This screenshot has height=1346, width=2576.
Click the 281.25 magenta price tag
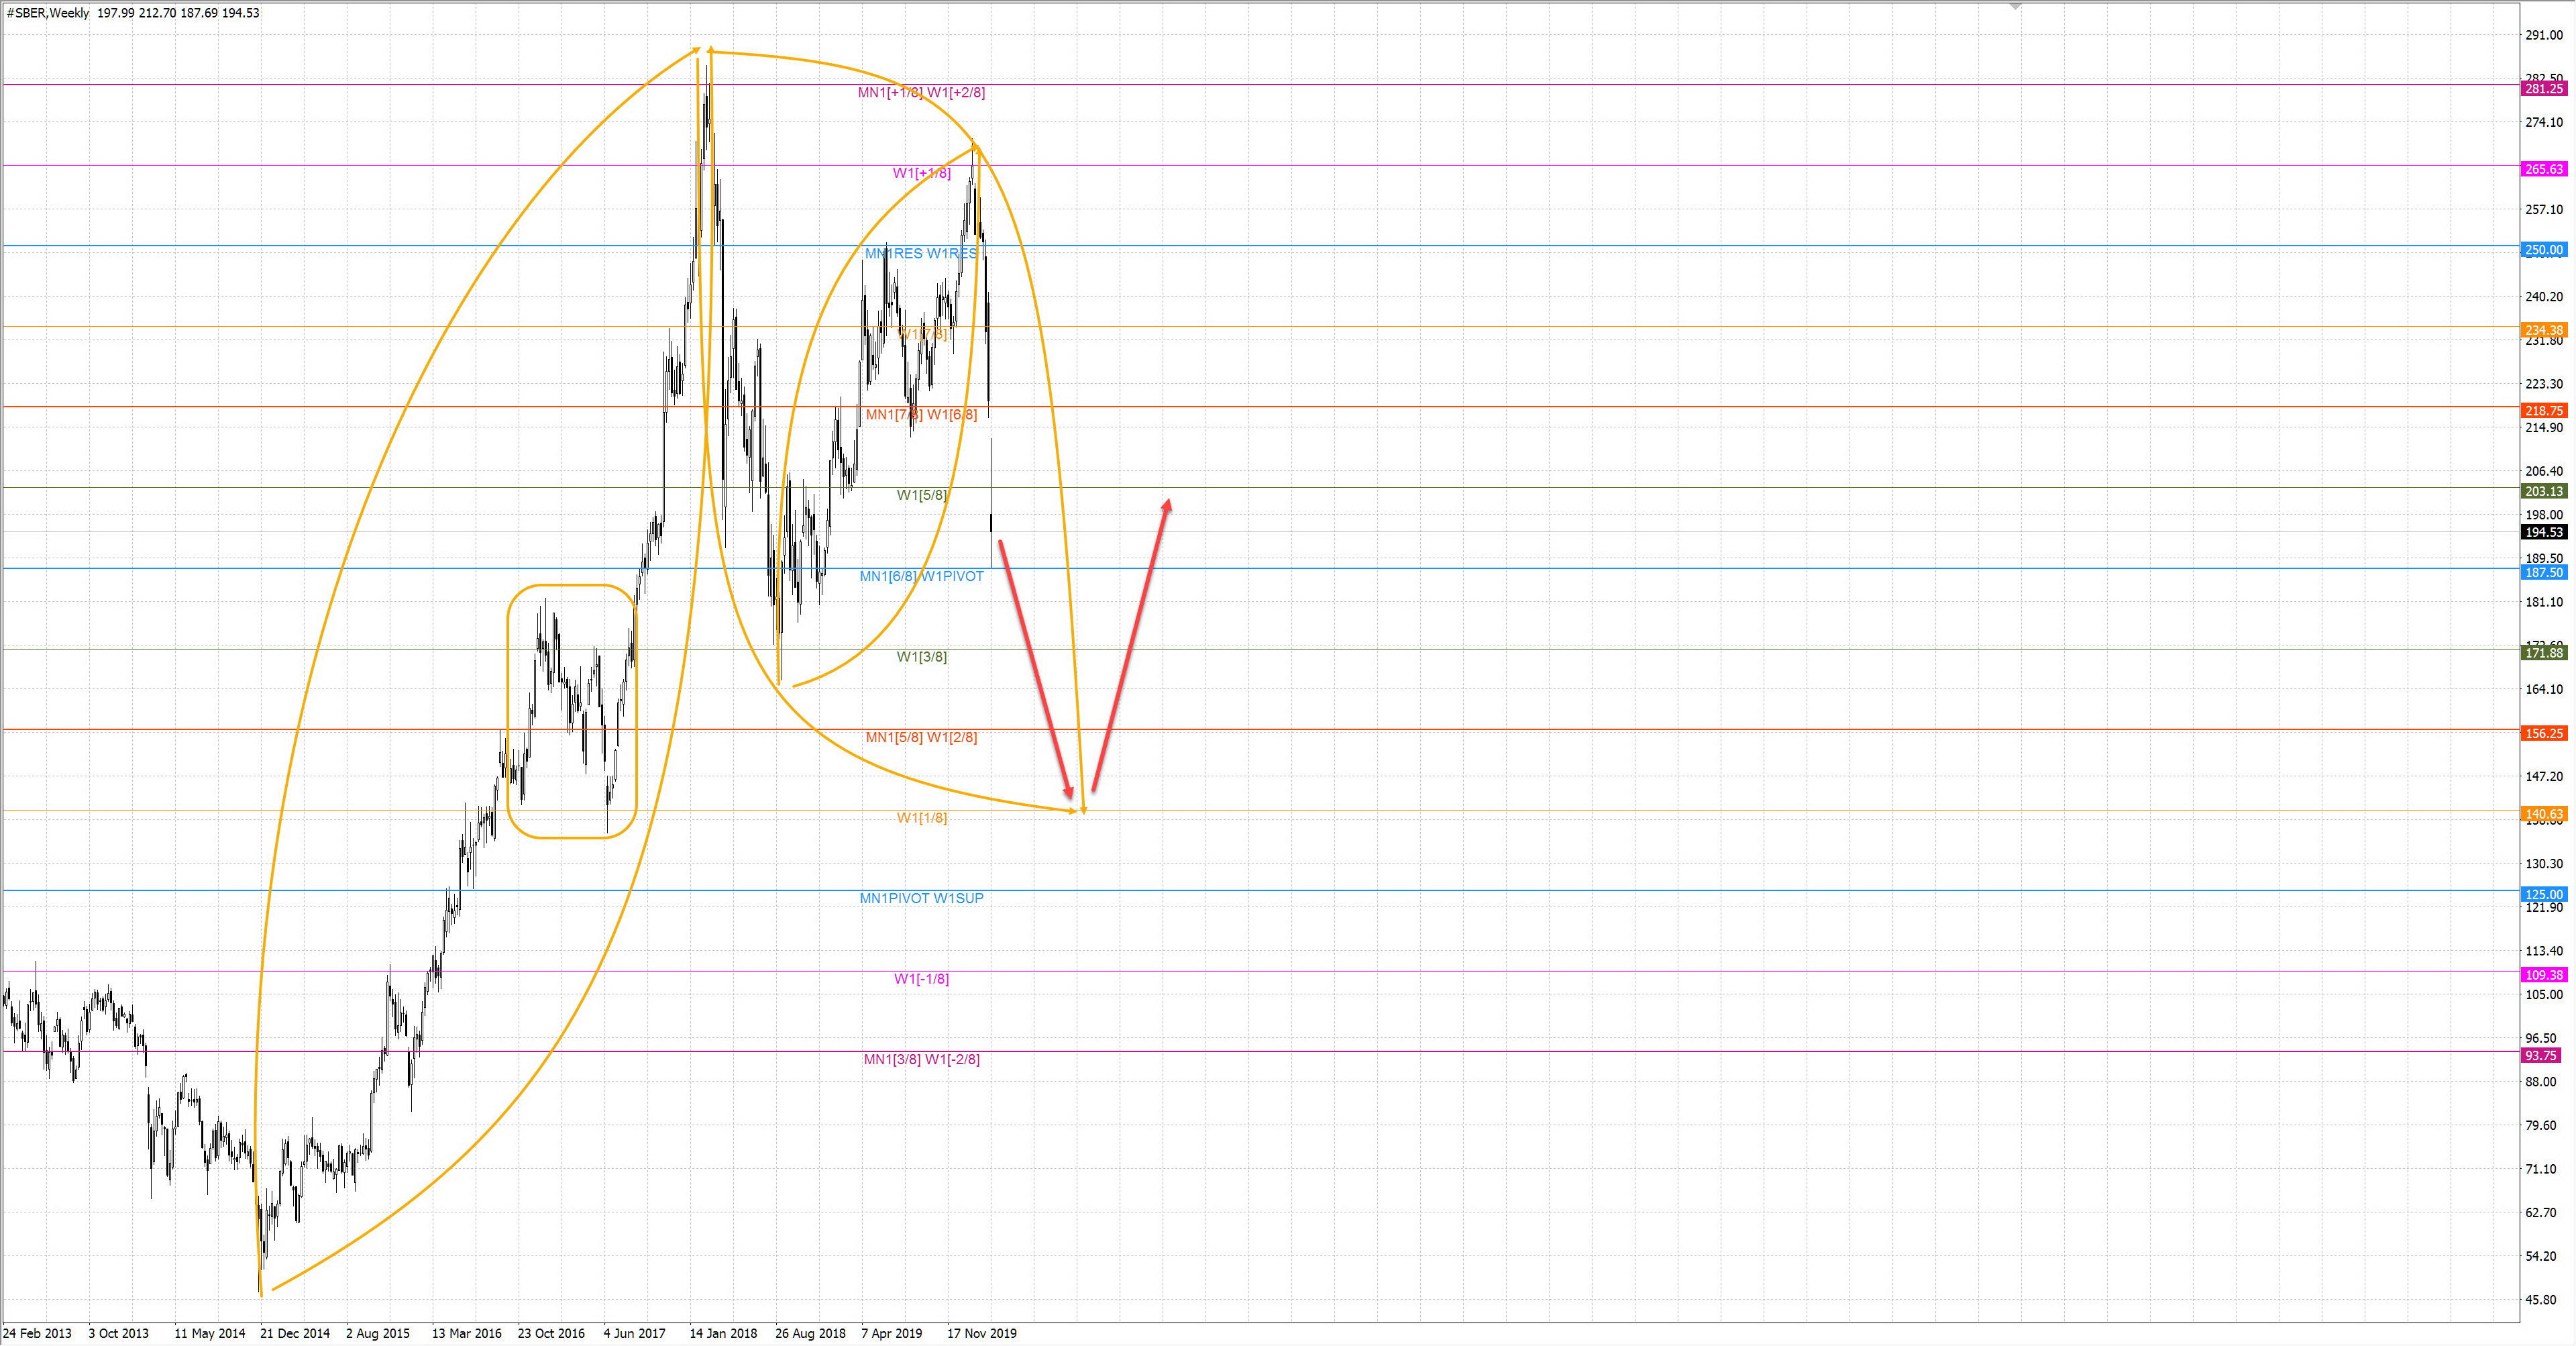coord(2544,89)
